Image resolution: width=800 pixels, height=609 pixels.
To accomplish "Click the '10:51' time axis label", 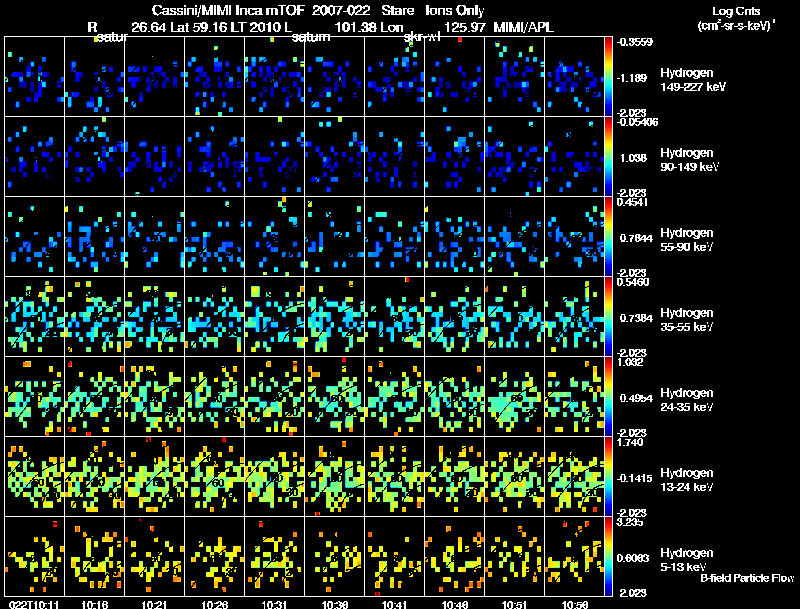I will 515,604.
